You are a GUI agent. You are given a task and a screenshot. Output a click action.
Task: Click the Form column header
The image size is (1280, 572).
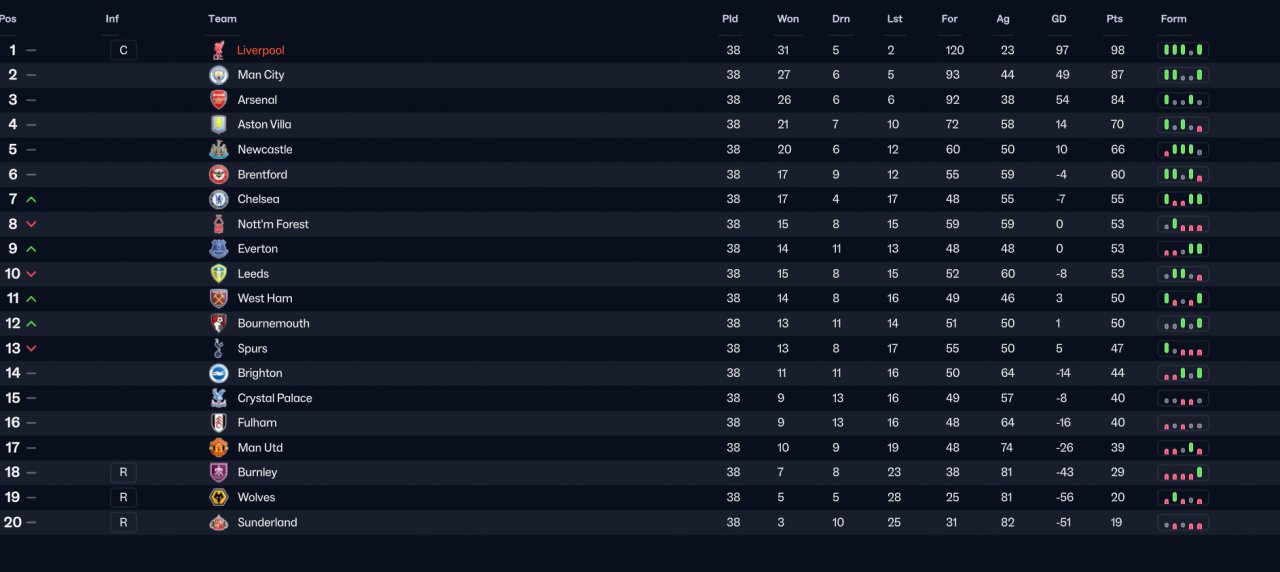coord(1173,19)
